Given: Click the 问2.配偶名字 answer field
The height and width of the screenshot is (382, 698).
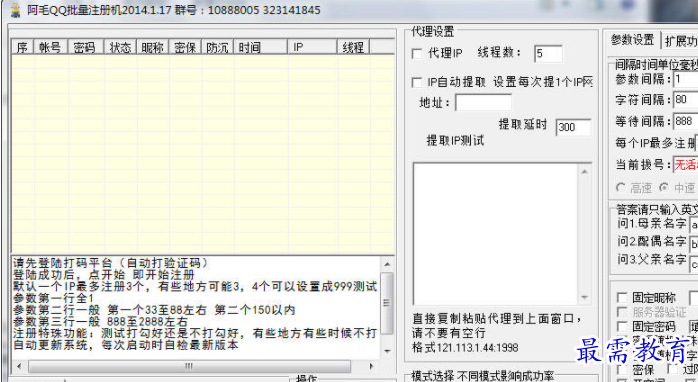Looking at the screenshot, I should pos(694,244).
